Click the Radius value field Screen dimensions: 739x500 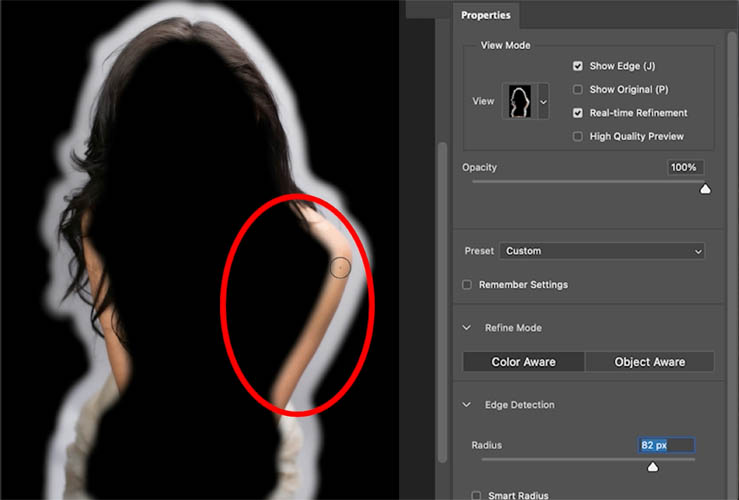point(666,445)
